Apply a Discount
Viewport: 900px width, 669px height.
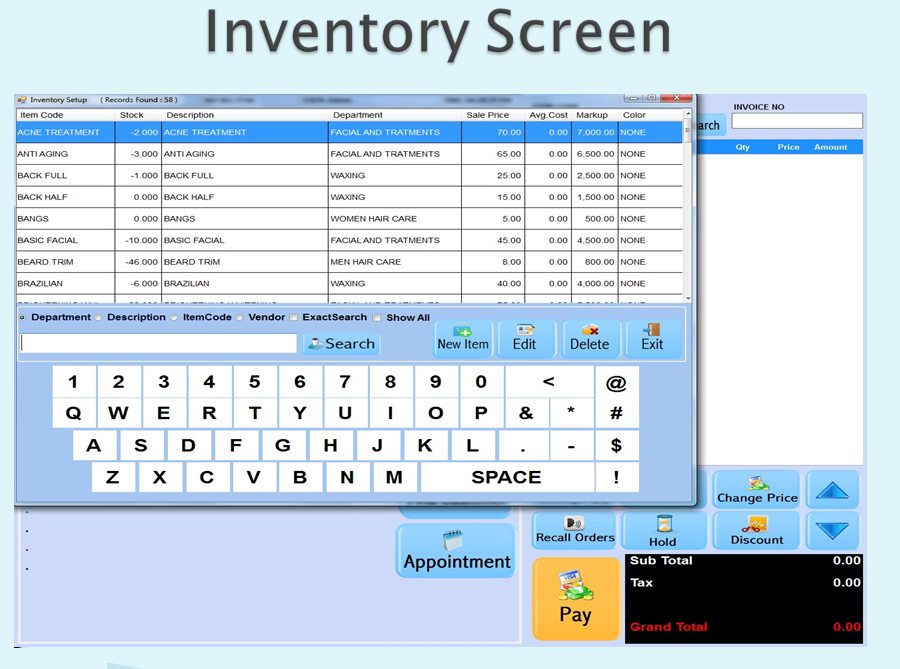pyautogui.click(x=757, y=531)
